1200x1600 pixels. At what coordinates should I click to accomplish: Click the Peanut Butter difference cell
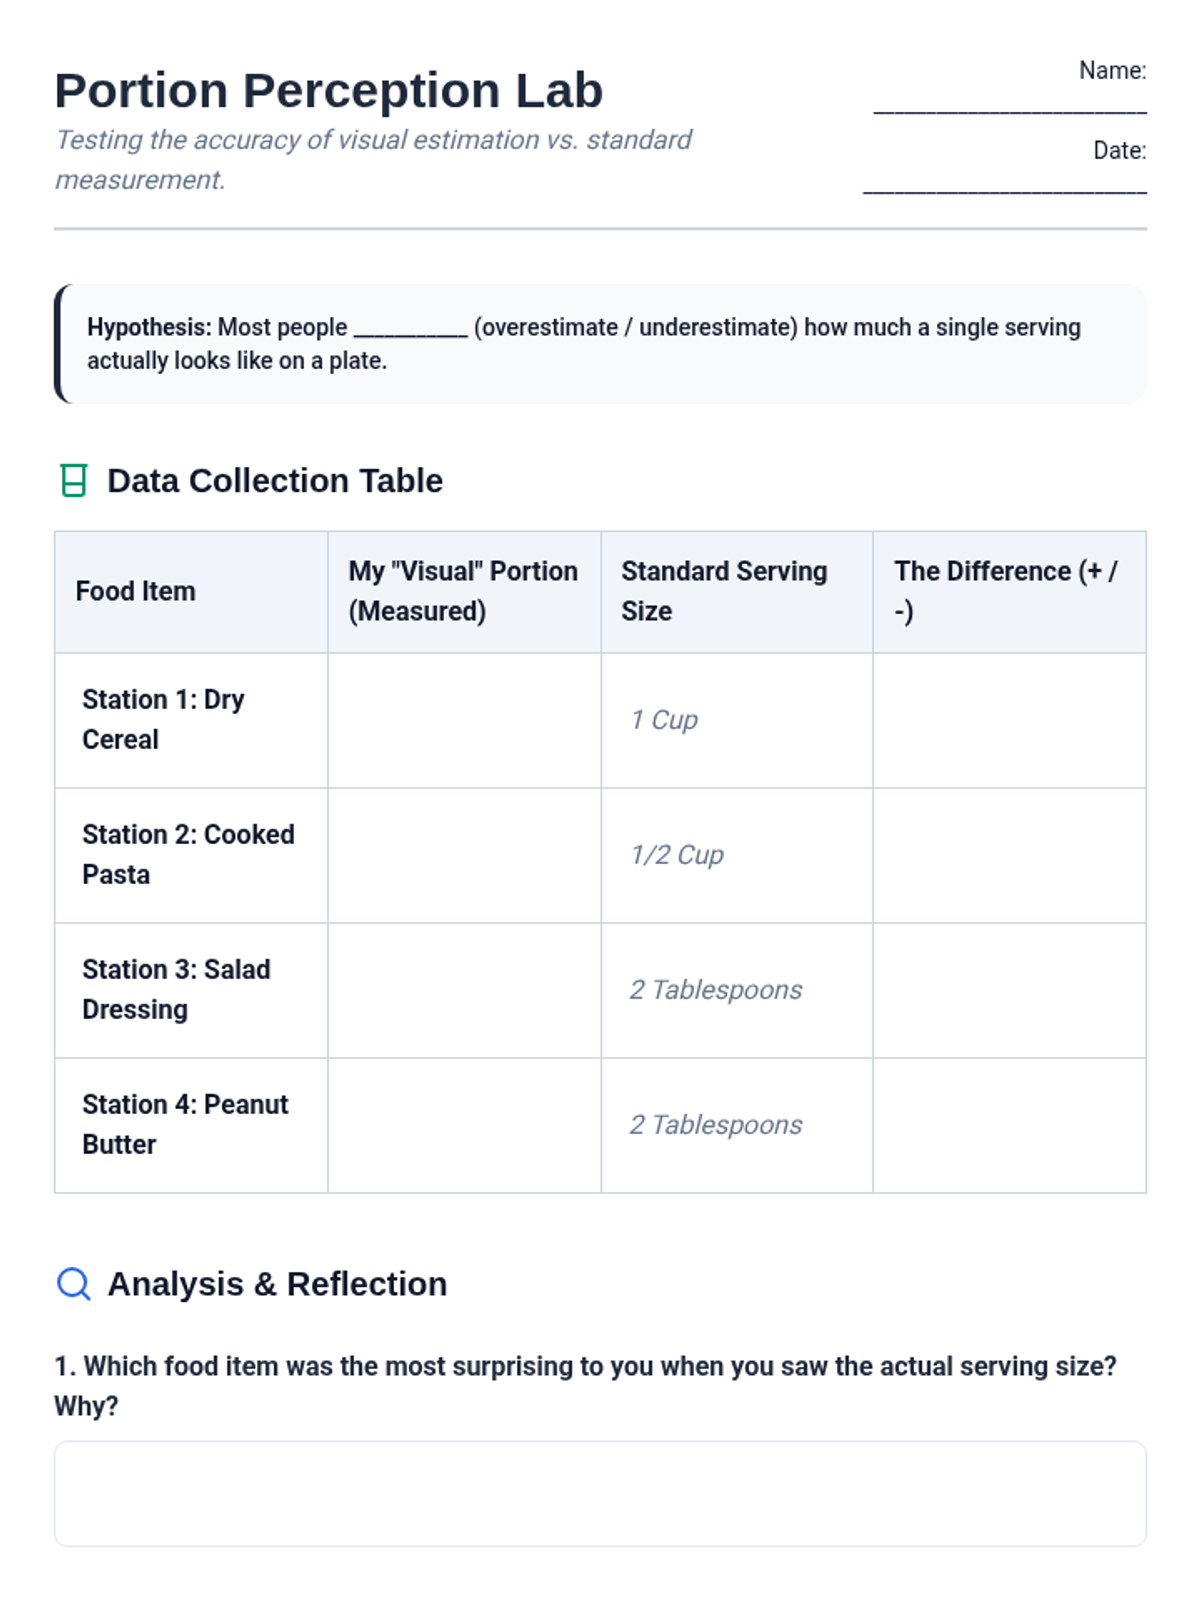tap(1009, 1125)
